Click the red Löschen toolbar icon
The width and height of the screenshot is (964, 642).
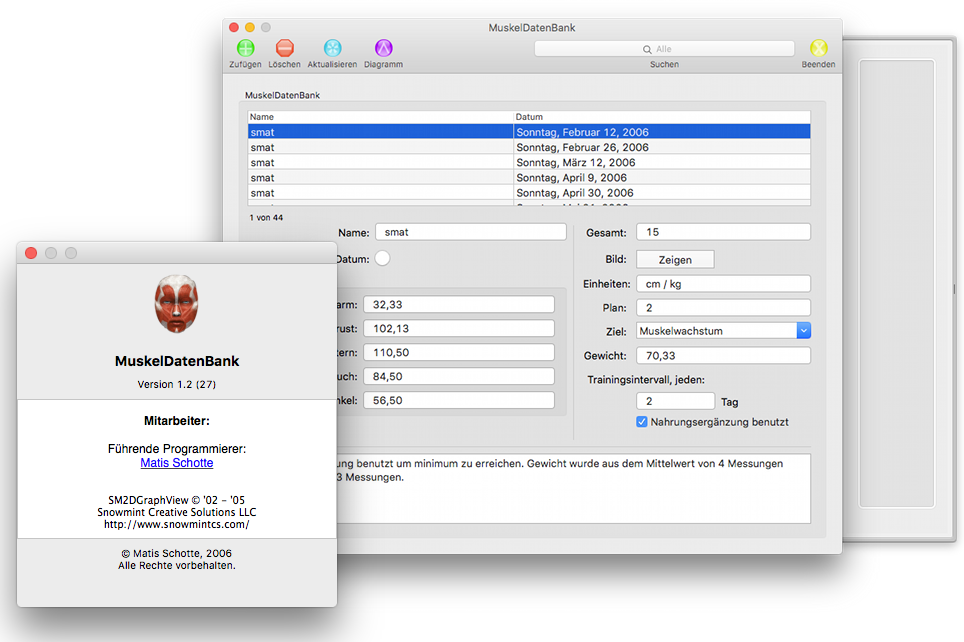coord(284,48)
